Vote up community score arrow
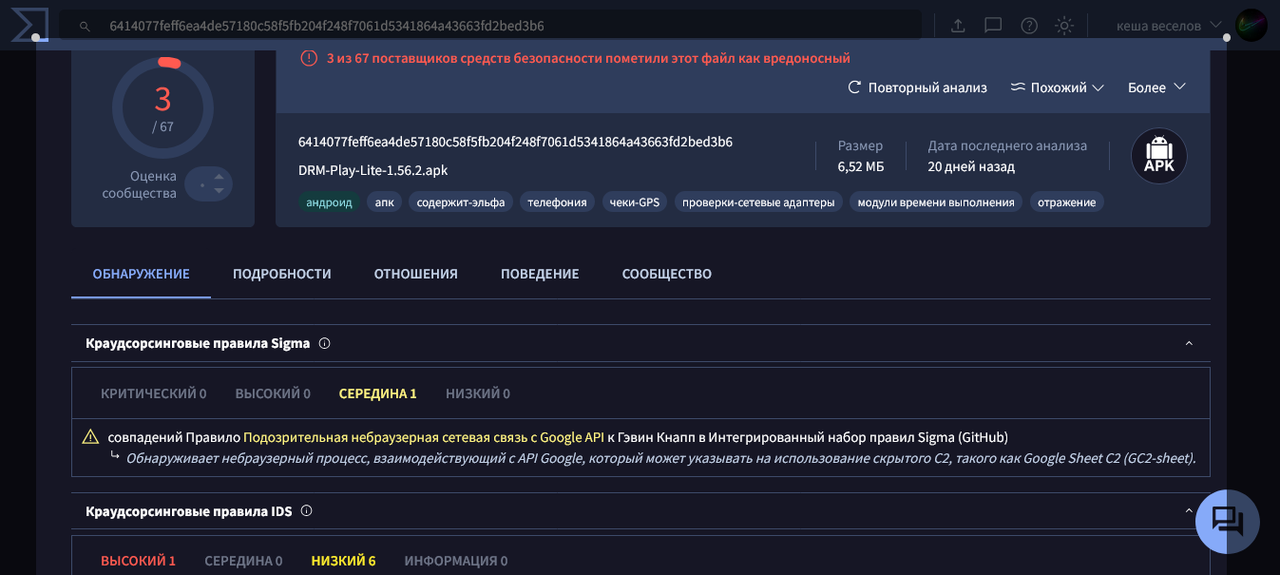 pos(221,176)
